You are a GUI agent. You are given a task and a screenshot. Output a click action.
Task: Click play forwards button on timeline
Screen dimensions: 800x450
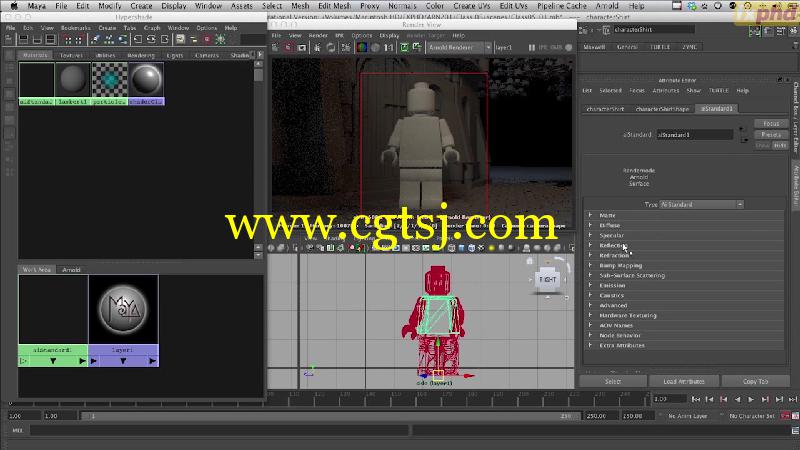[x=751, y=399]
